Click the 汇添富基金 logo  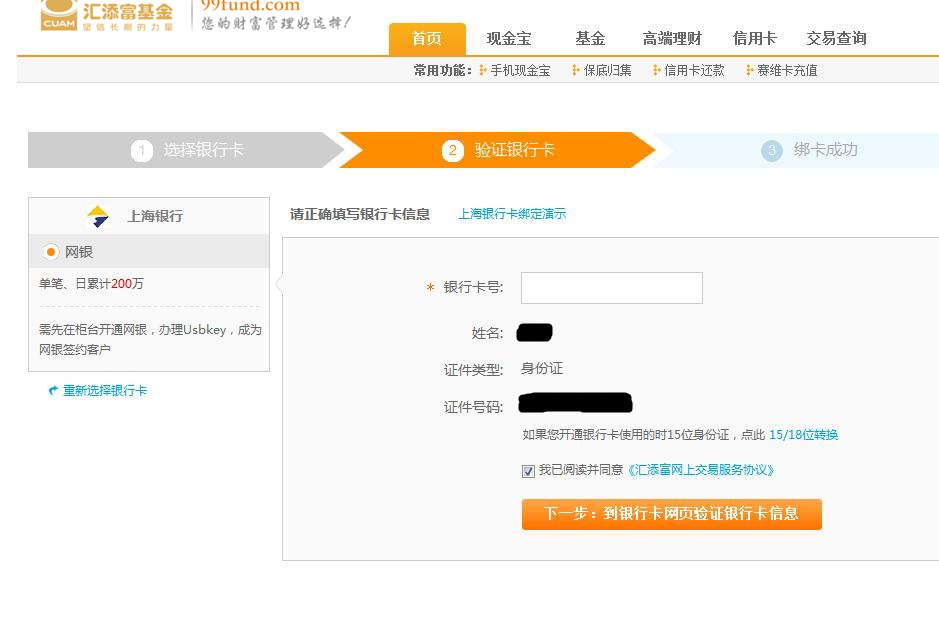(106, 14)
